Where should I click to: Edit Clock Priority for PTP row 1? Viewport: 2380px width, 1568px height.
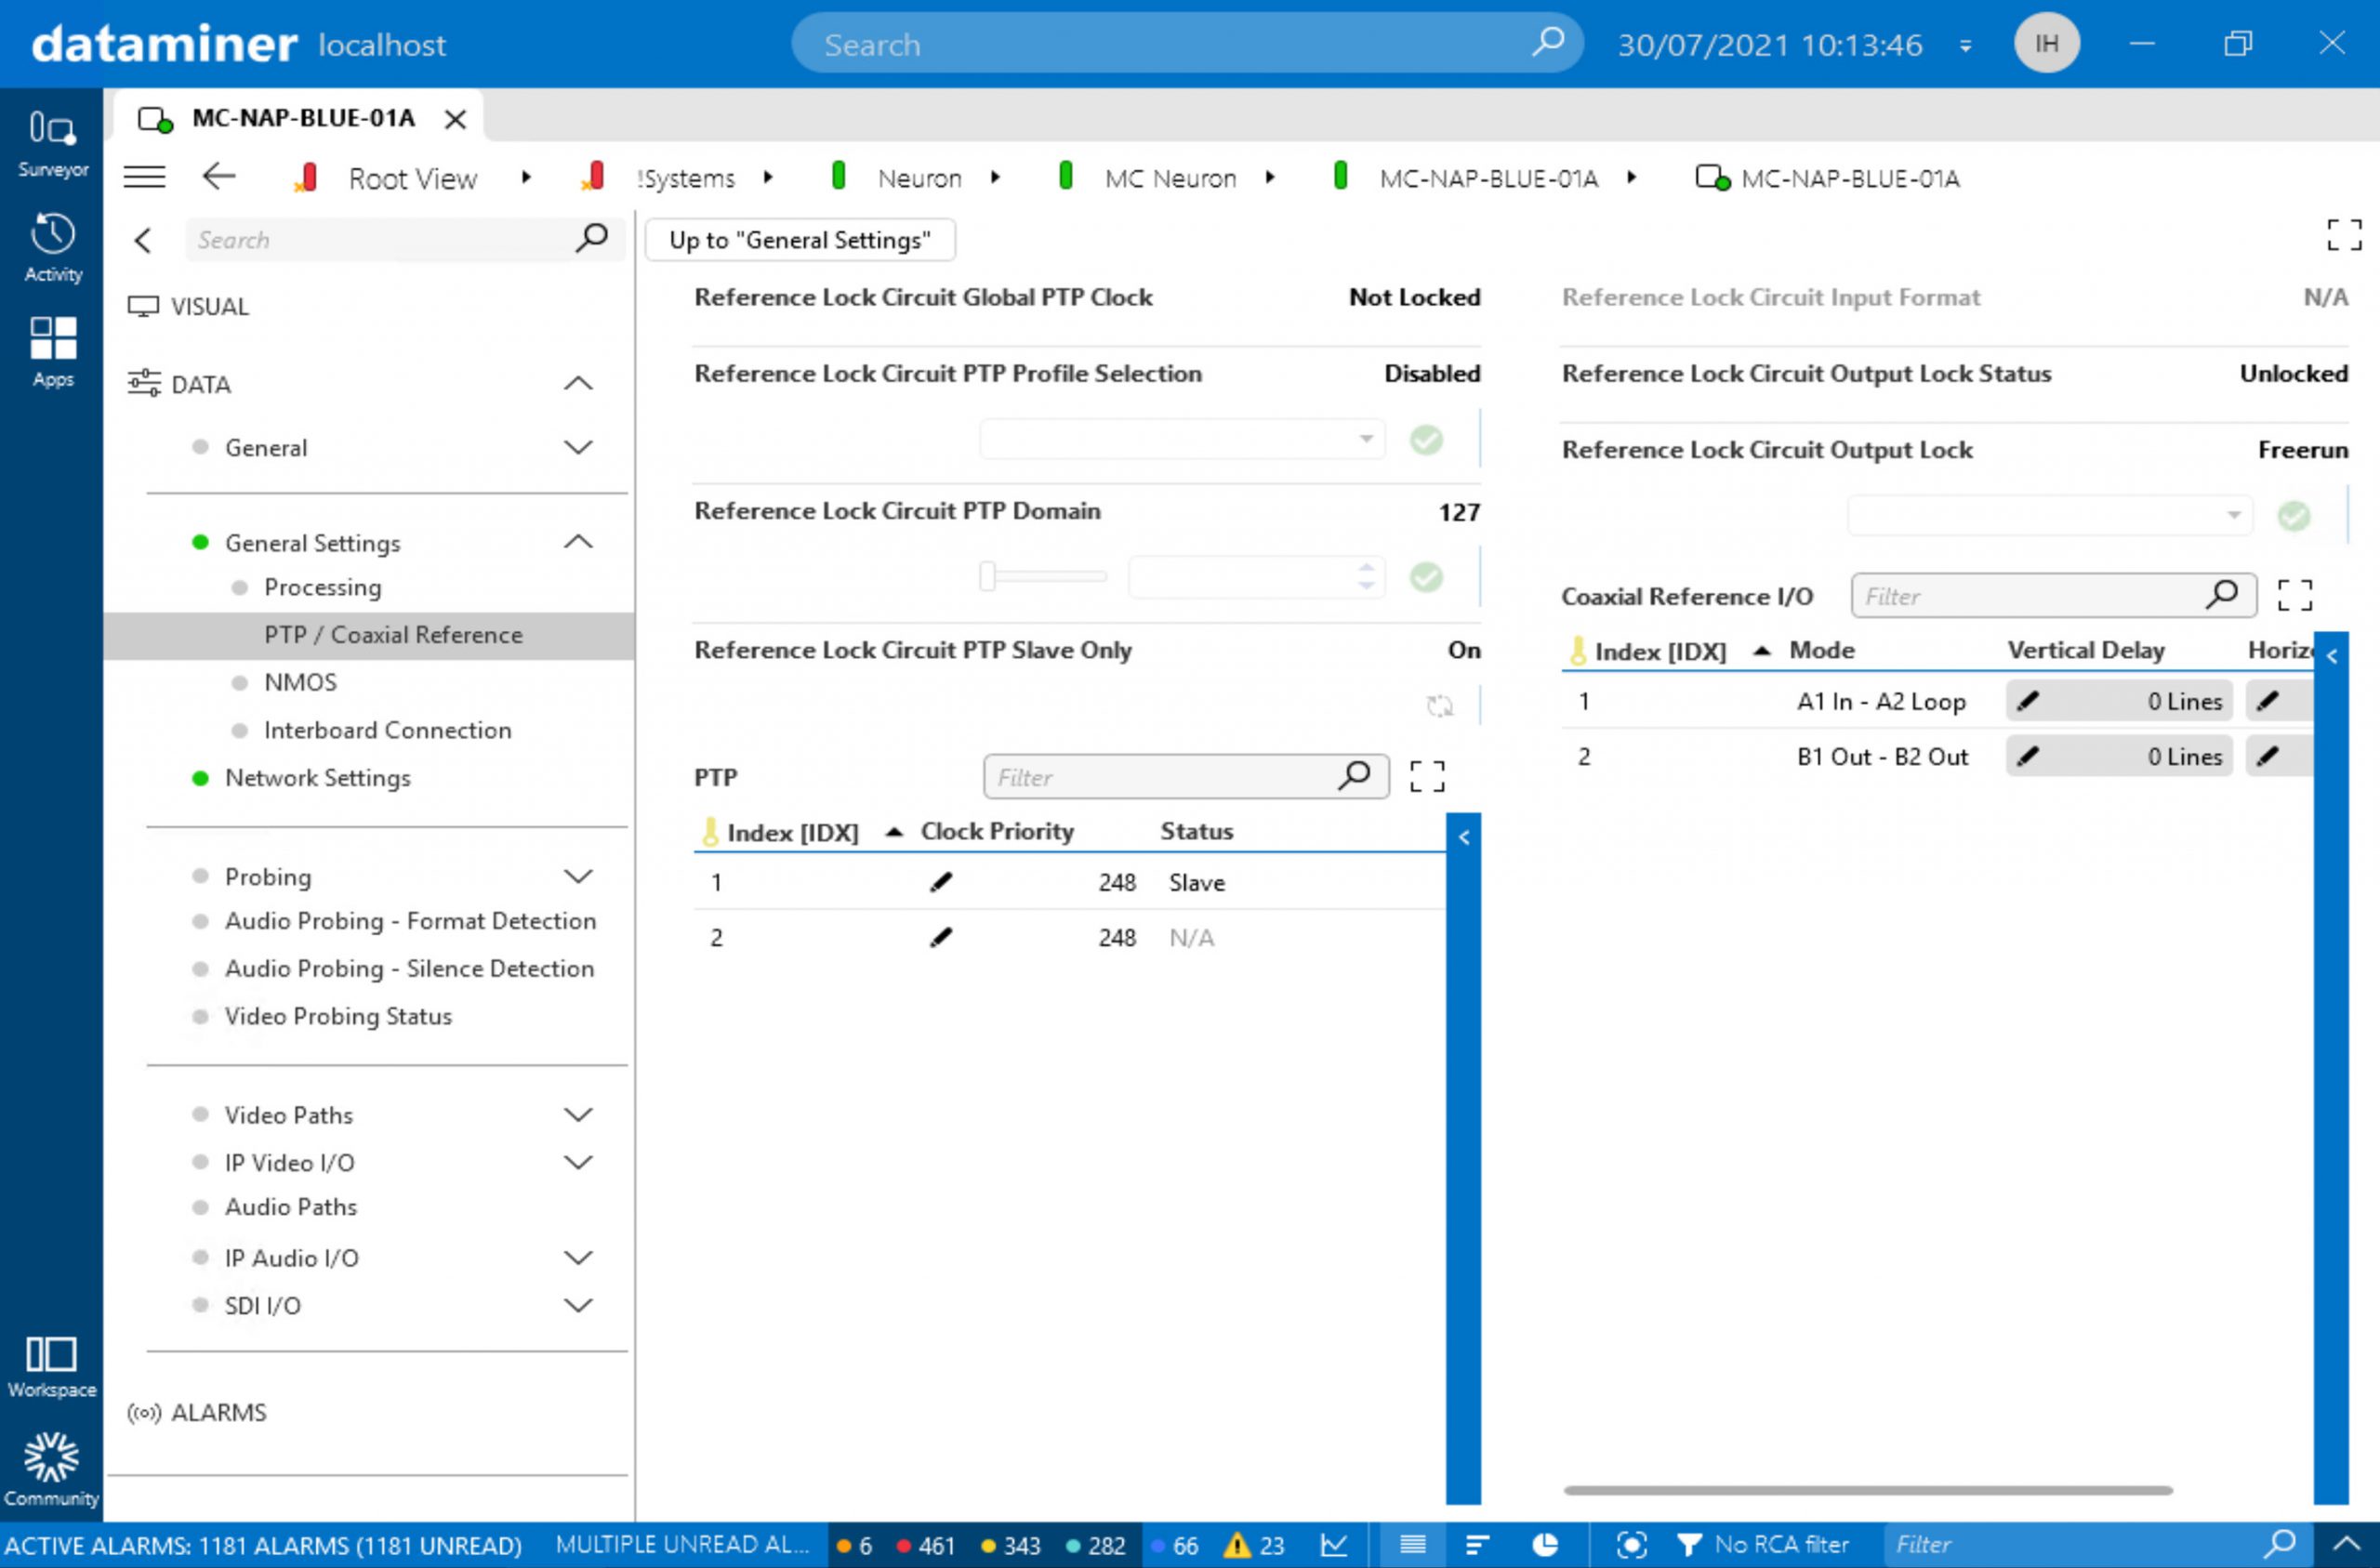click(x=941, y=882)
